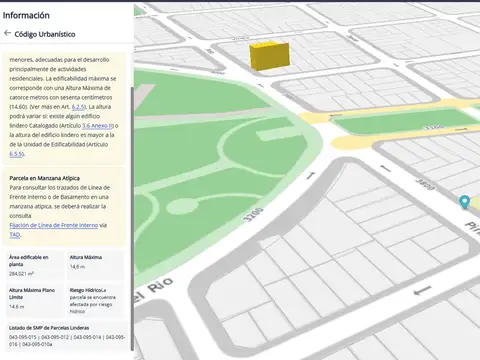This screenshot has width=480, height=360.
Task: Click the Altura Máxima Plano Límite label
Action: coord(32,294)
